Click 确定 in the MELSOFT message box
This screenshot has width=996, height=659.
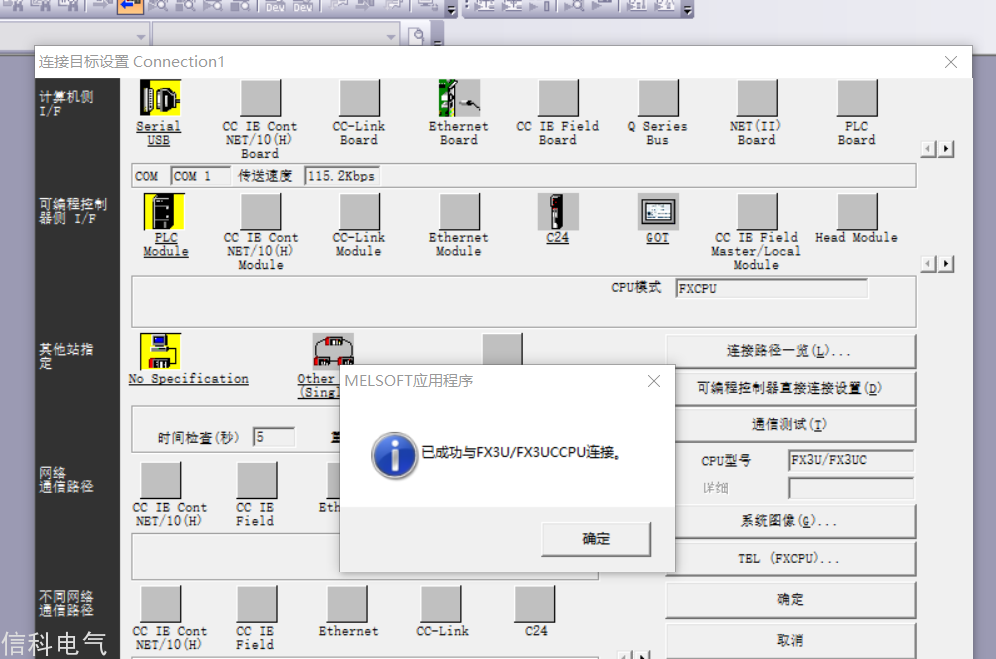tap(596, 539)
